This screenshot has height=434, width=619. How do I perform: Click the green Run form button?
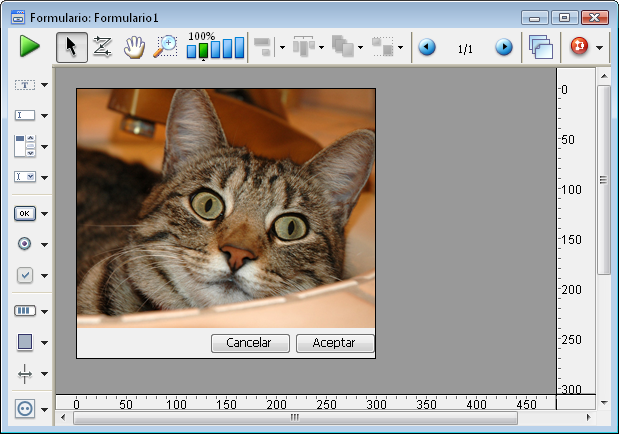[29, 47]
